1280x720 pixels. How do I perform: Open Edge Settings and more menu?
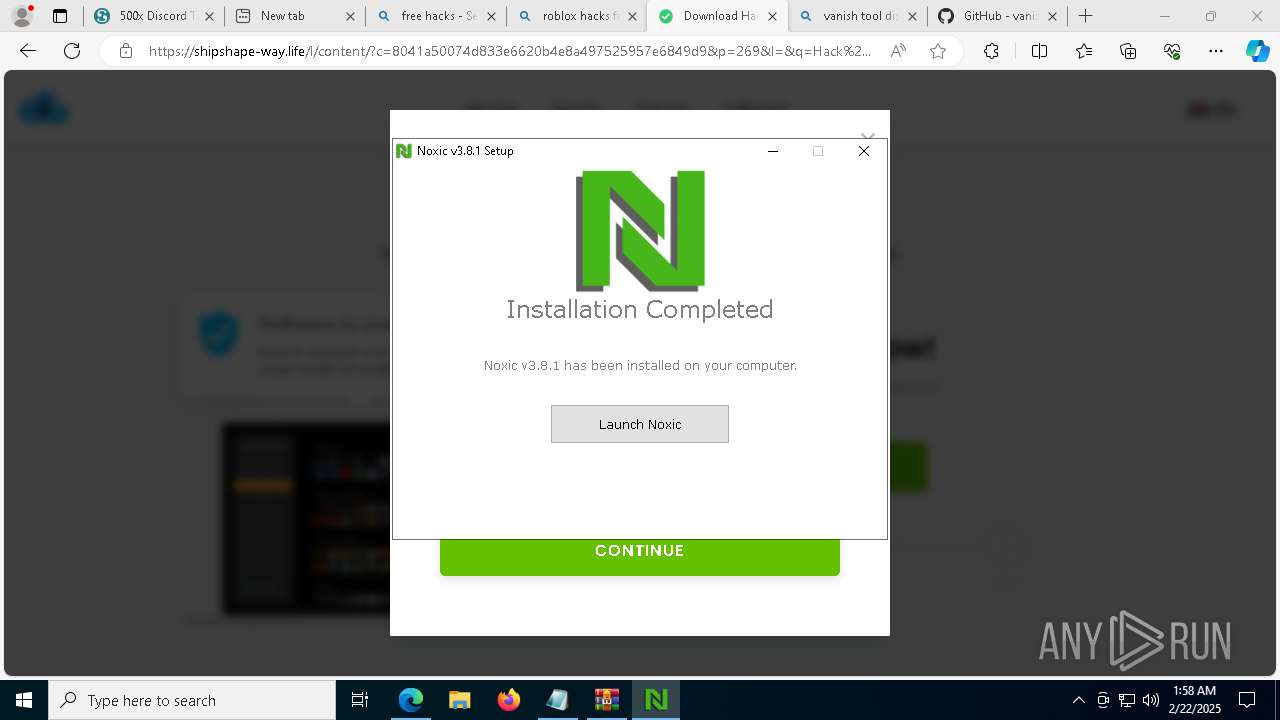click(x=1216, y=51)
